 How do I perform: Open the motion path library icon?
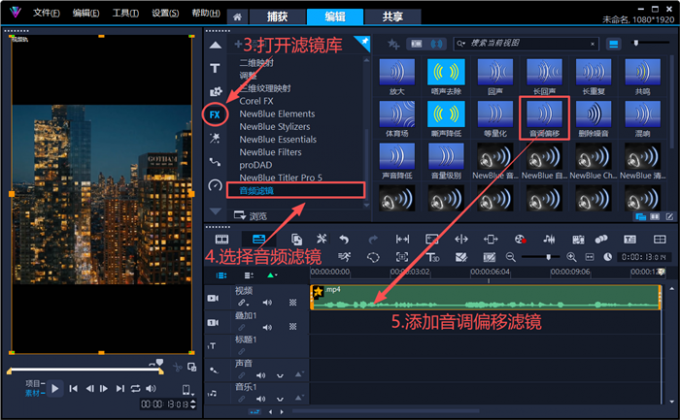(x=215, y=162)
